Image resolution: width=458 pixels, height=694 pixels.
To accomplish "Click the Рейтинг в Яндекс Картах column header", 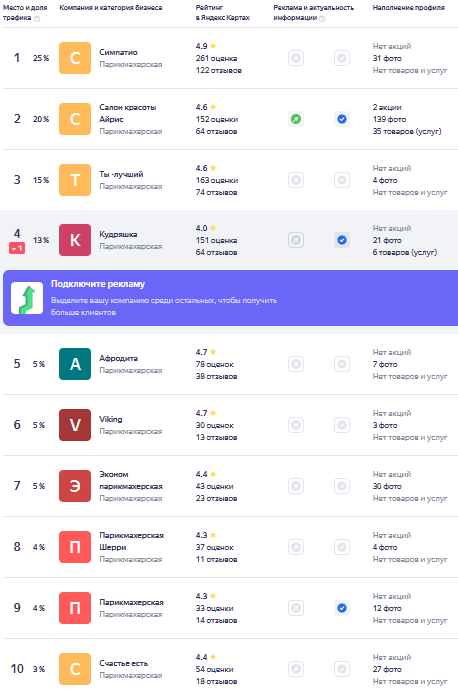I will [x=223, y=12].
